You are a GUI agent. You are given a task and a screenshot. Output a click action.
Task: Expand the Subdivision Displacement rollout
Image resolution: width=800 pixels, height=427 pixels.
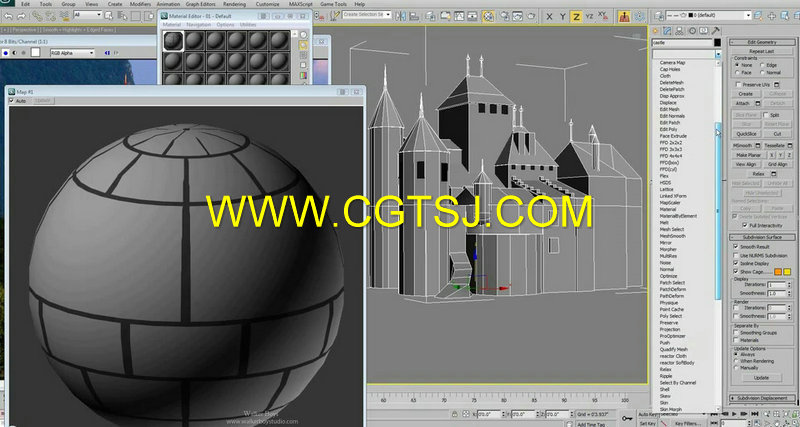(762, 398)
